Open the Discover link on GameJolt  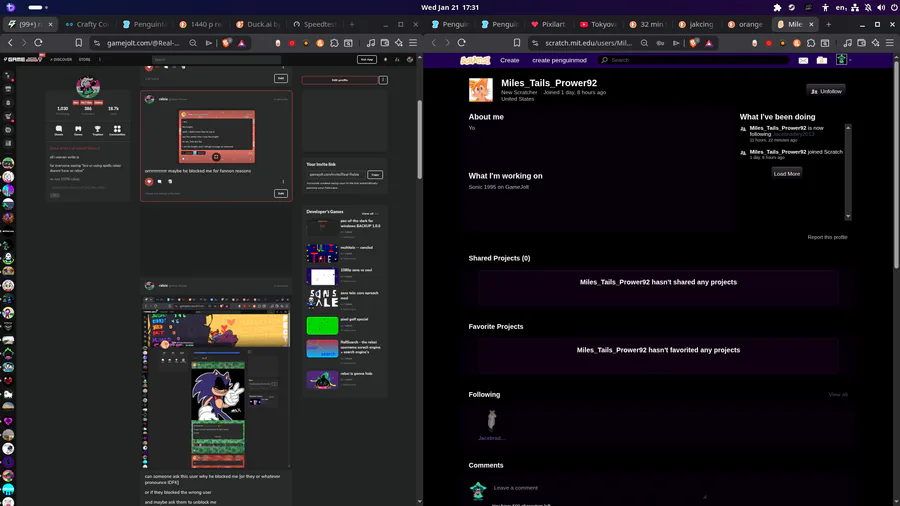[61, 60]
